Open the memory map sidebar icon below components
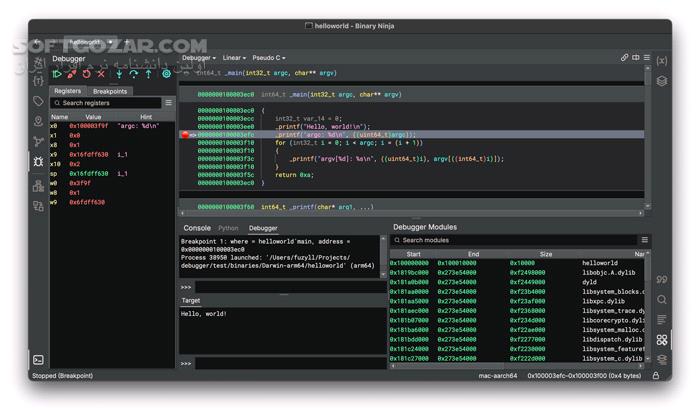The width and height of the screenshot is (700, 418). pos(38,206)
